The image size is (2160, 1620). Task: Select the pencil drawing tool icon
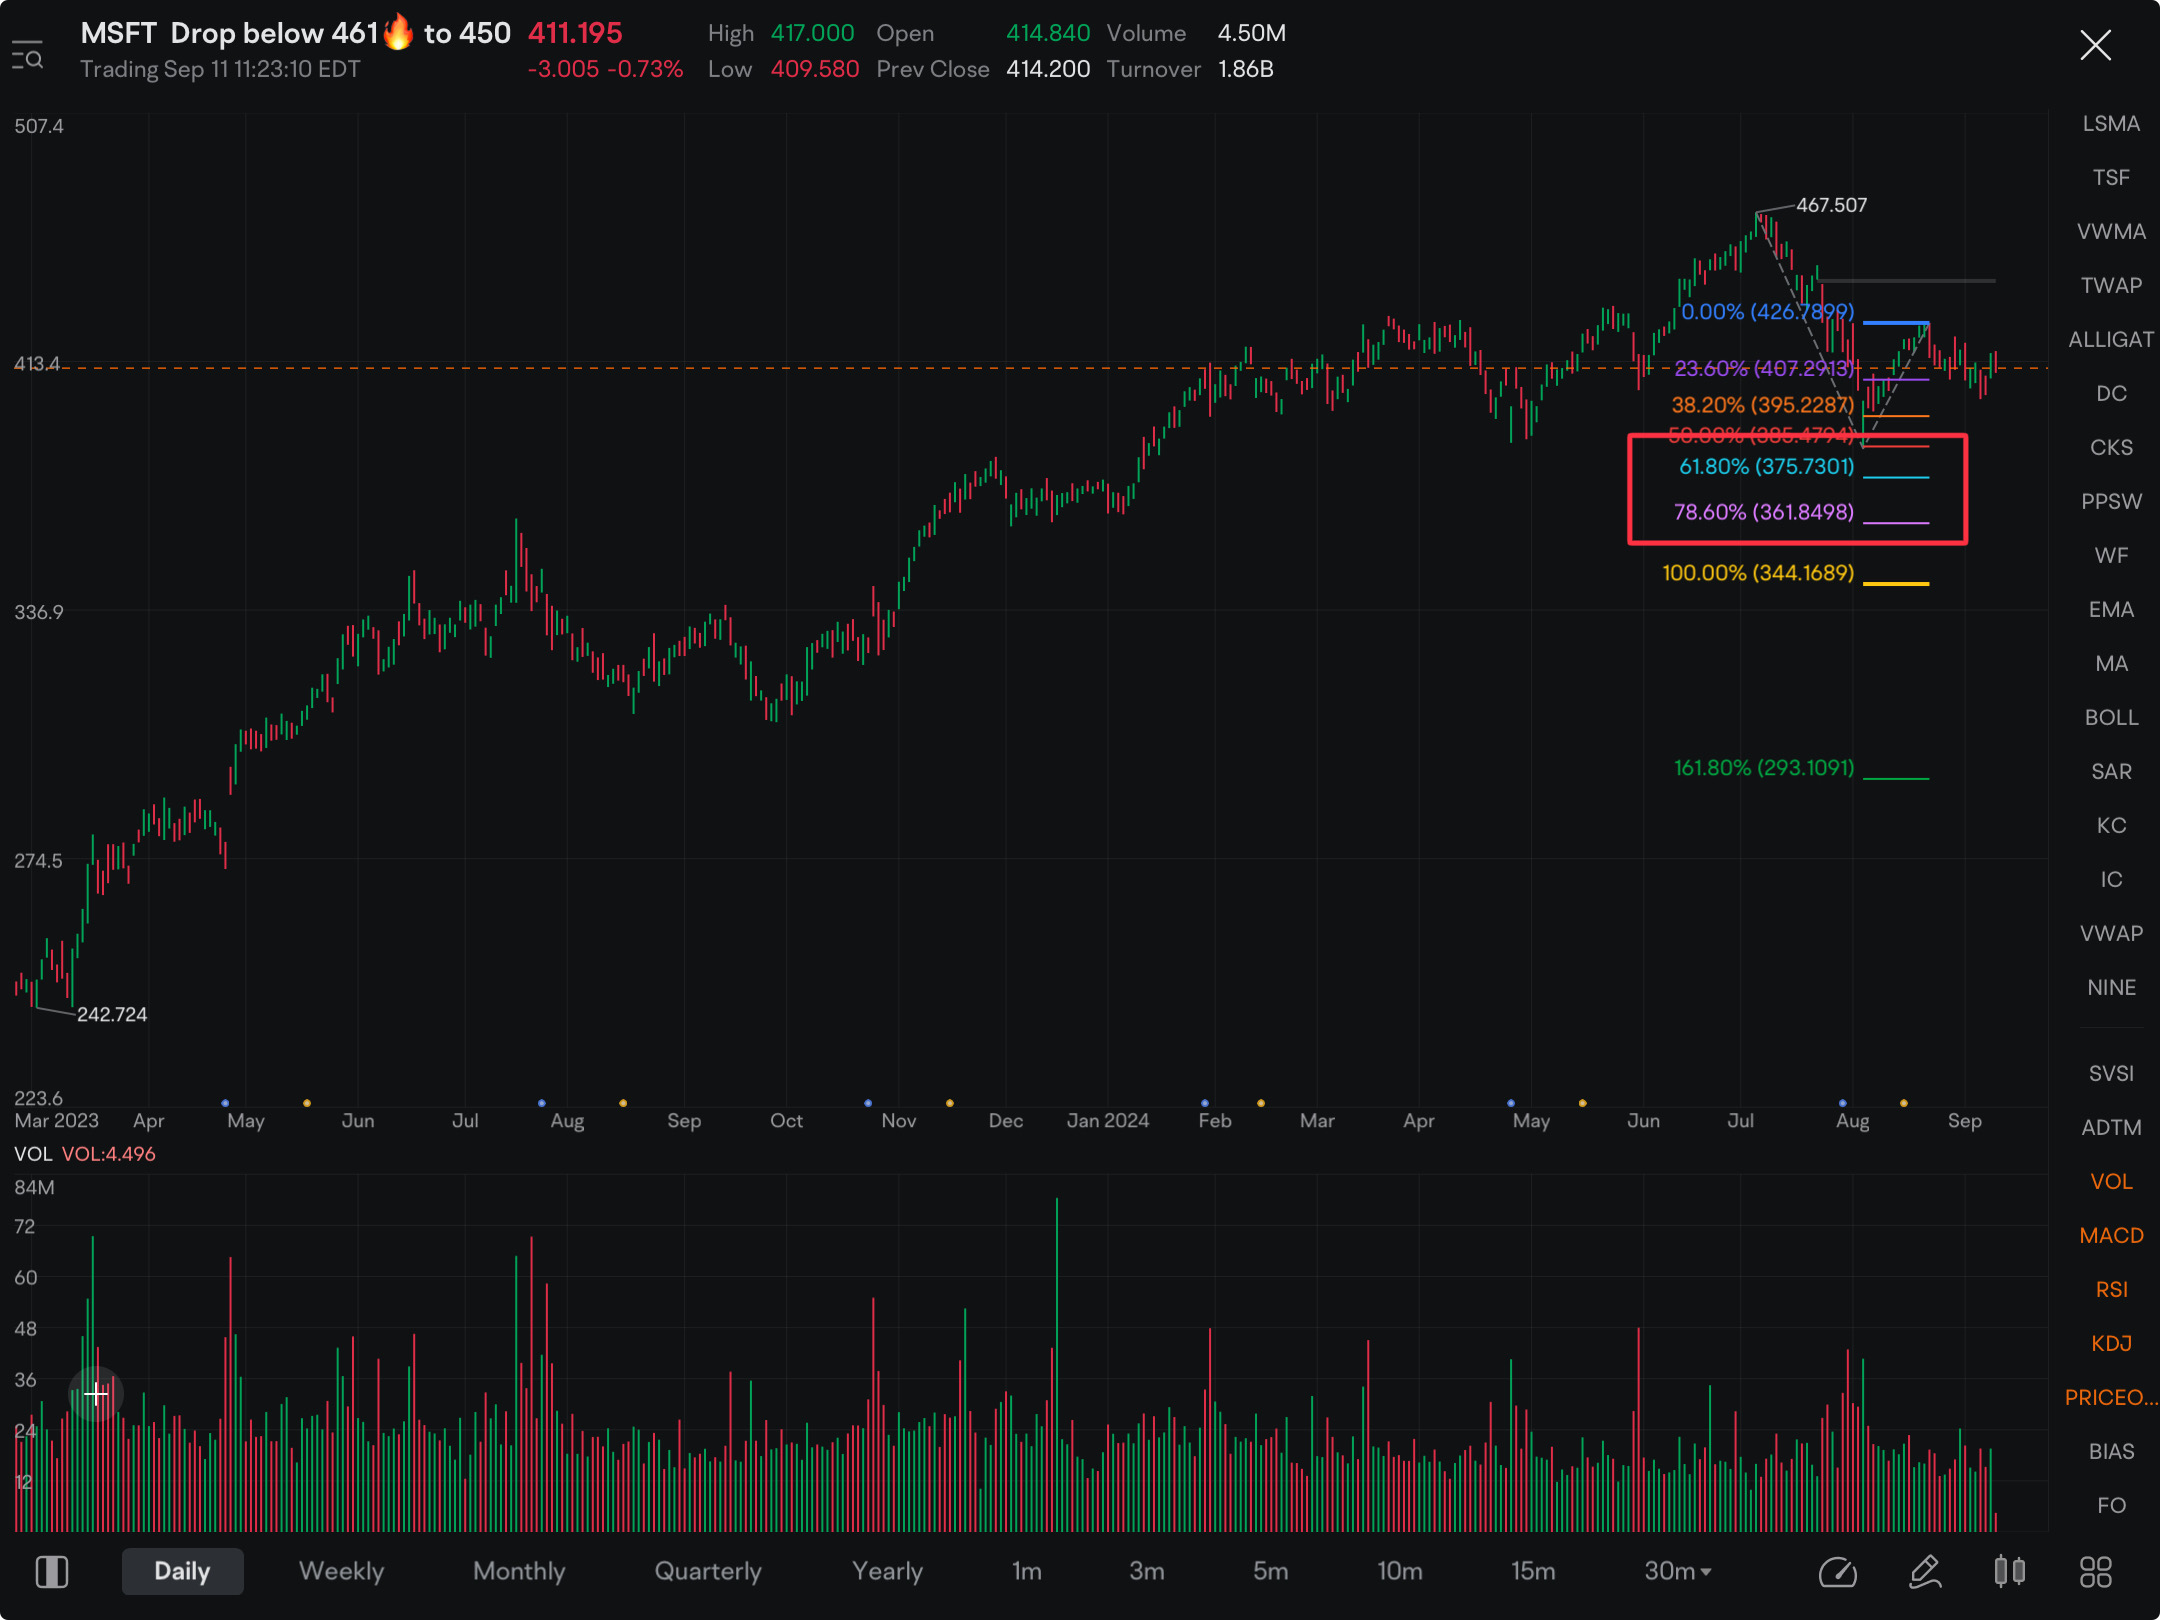click(1925, 1571)
